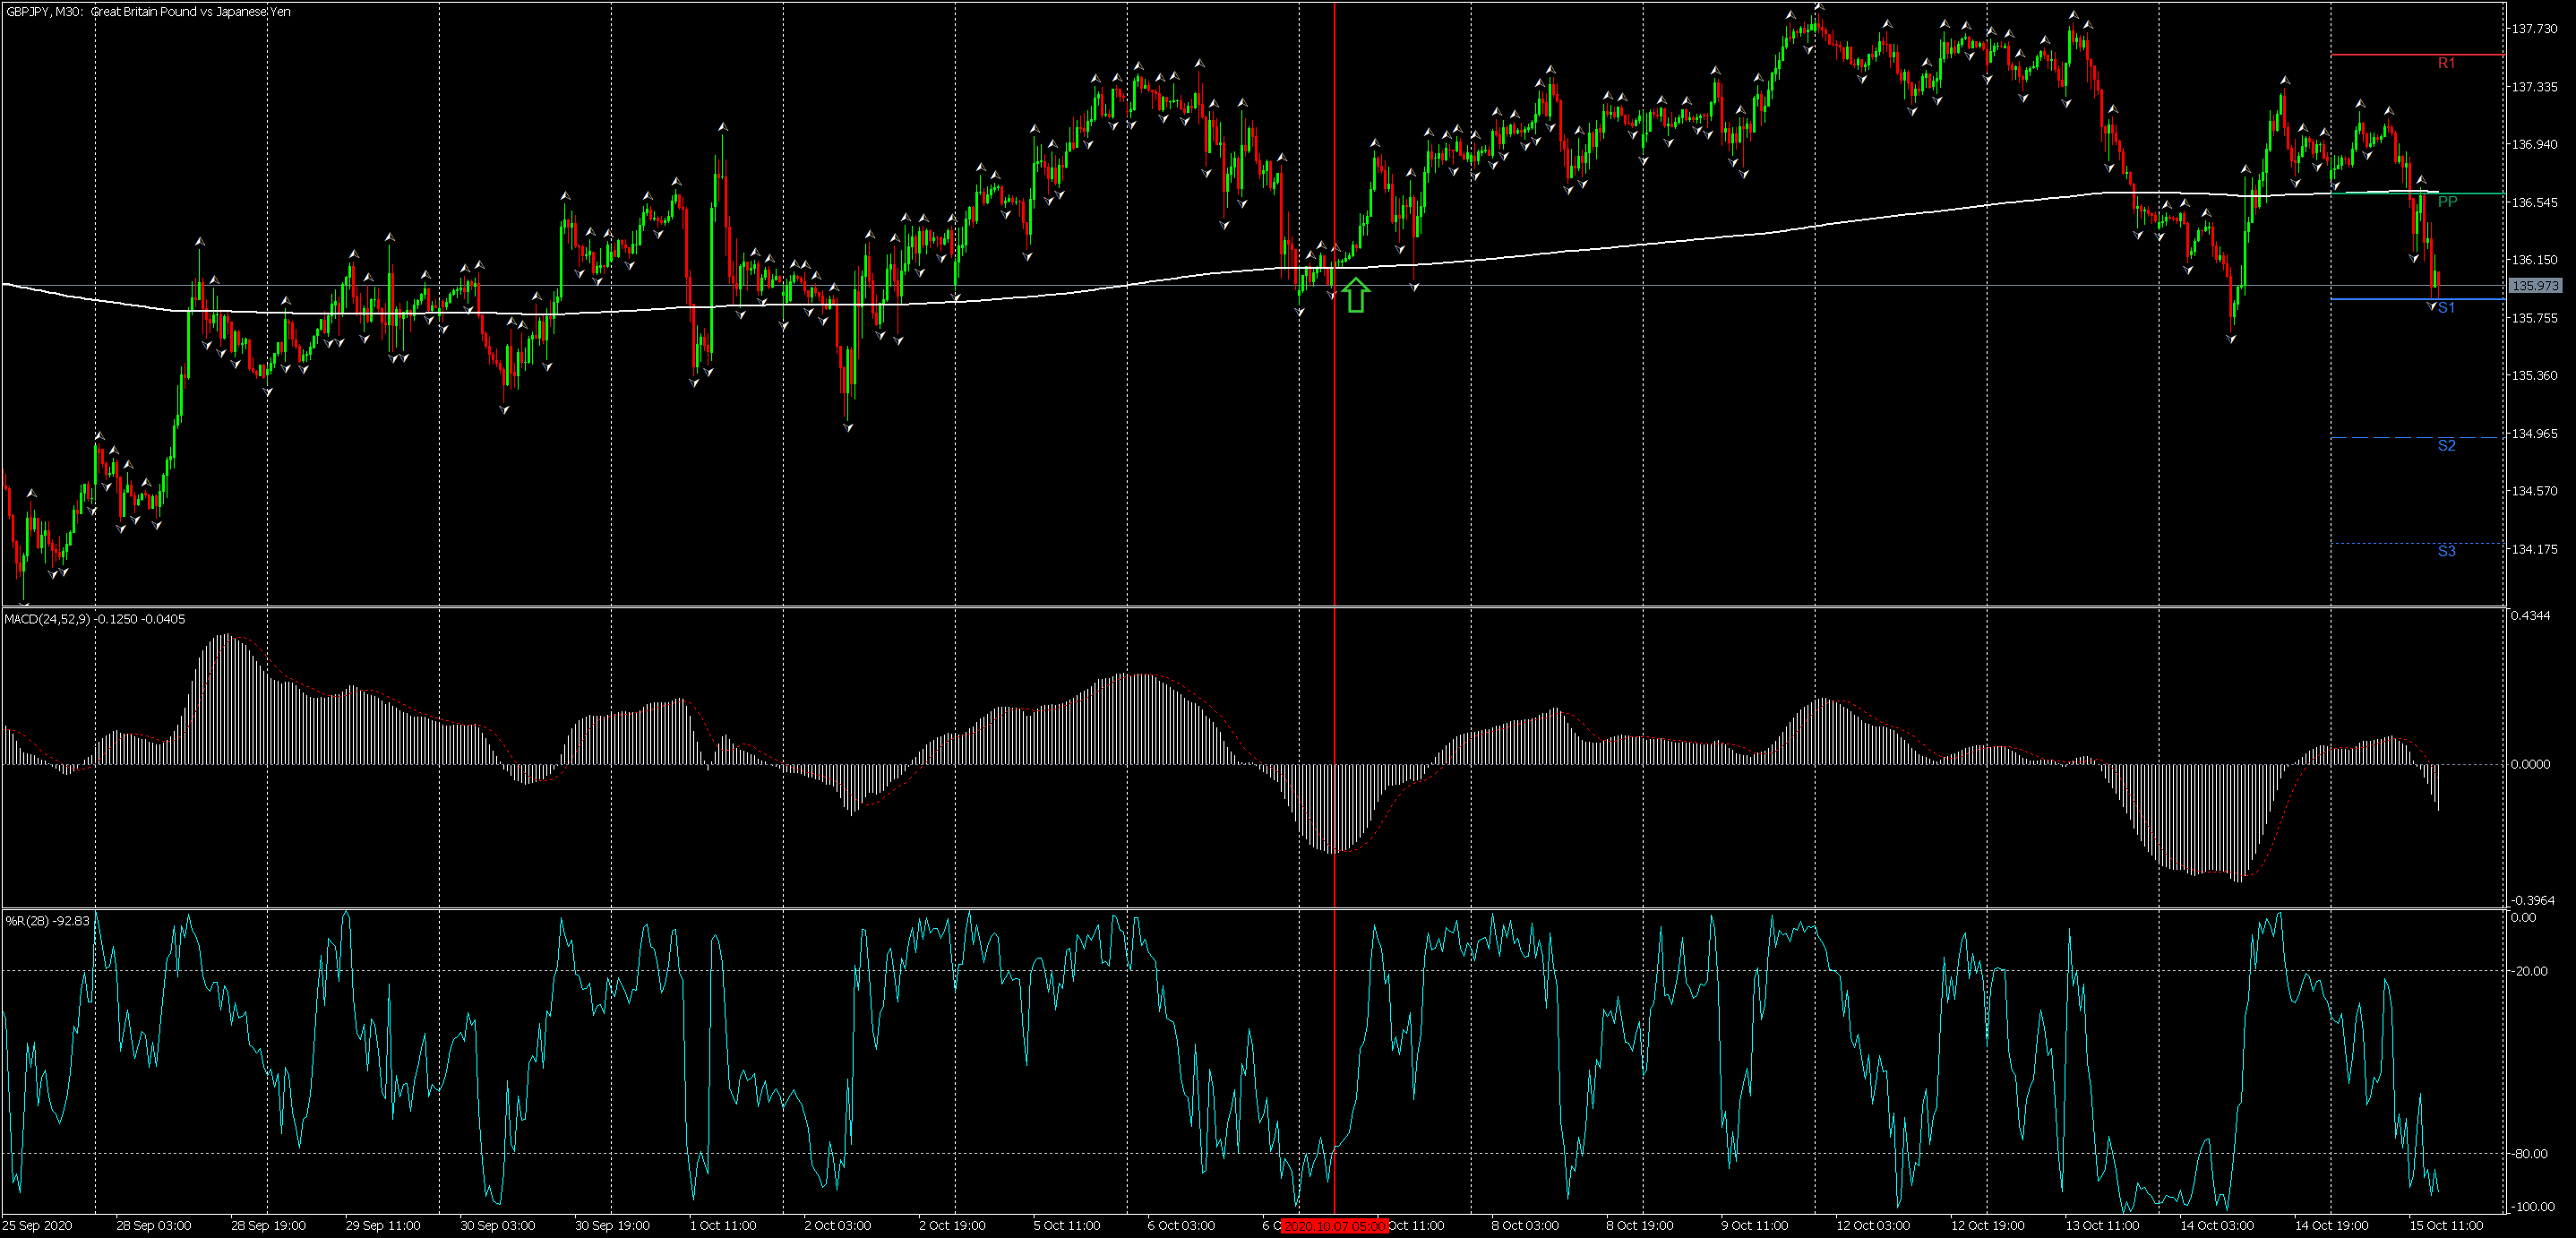Viewport: 2576px width, 1238px height.
Task: Click time axis label 6 Oct 03:00
Action: pos(1181,1226)
